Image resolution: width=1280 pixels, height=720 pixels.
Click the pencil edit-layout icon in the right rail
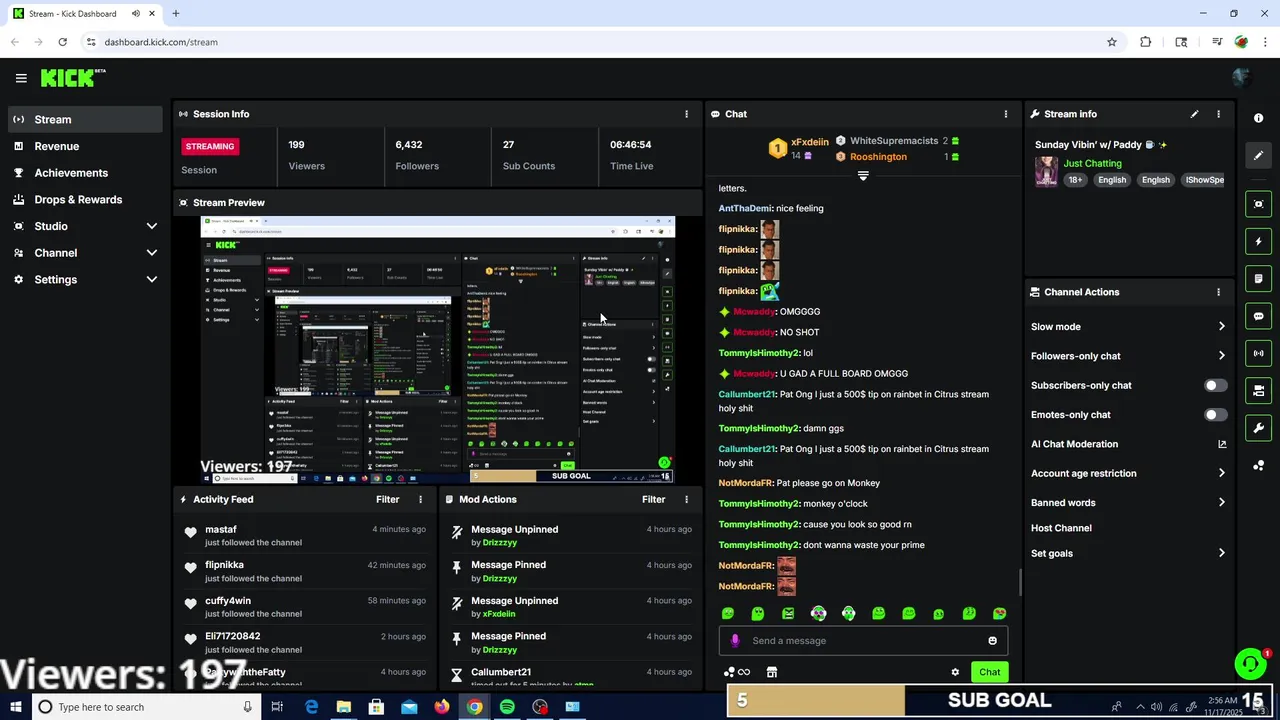1258,155
